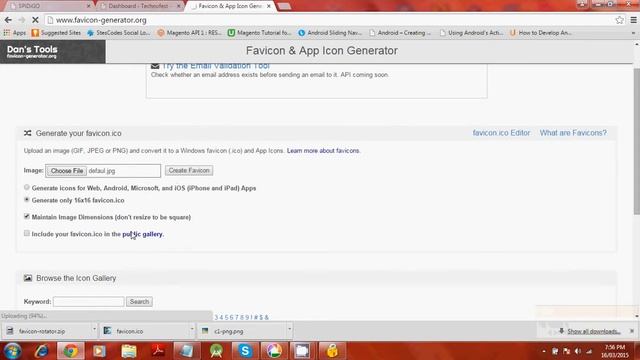Click the gallery Search button
The image size is (640, 360).
139,302
